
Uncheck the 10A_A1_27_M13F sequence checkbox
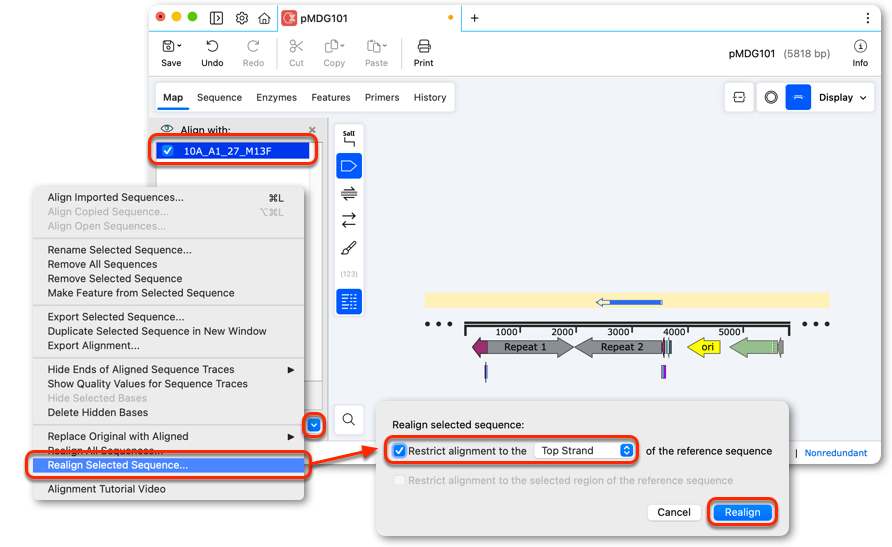[167, 151]
